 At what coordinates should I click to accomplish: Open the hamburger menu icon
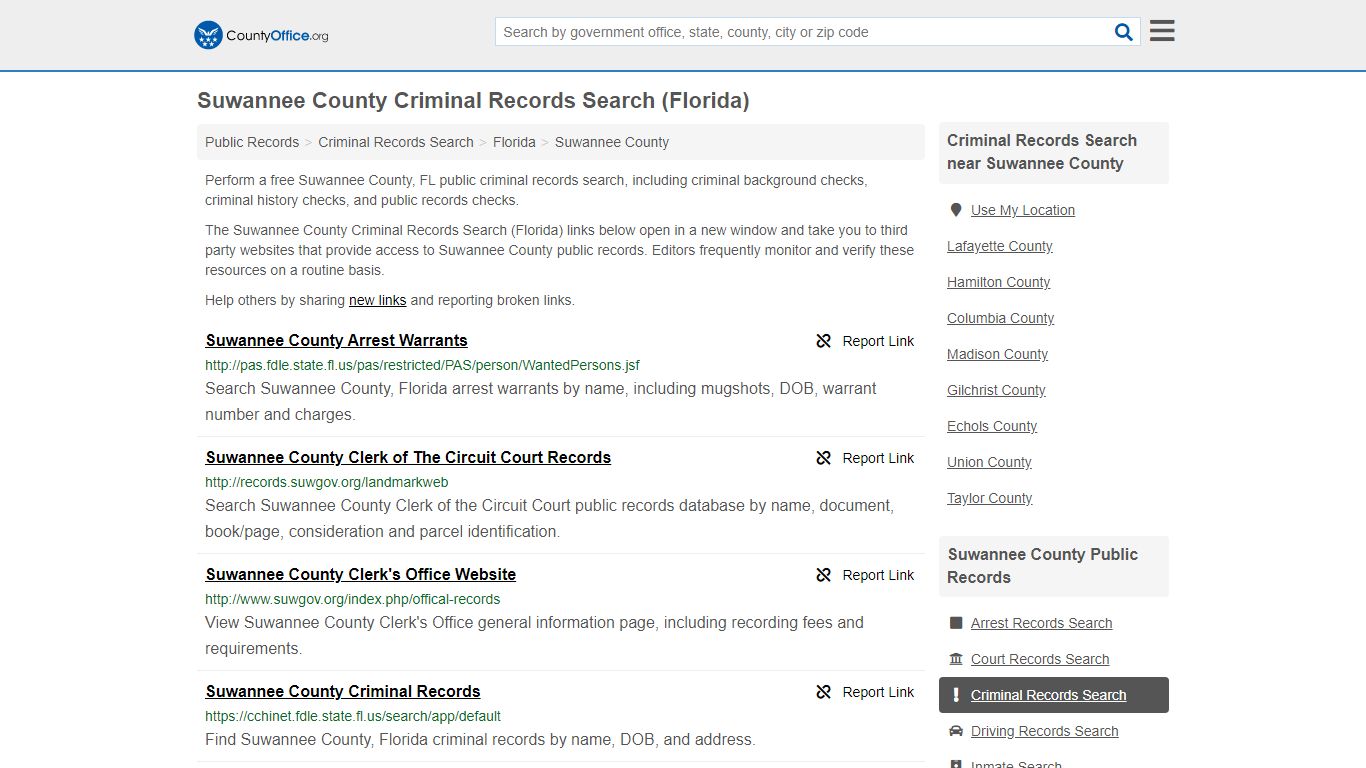pos(1162,31)
